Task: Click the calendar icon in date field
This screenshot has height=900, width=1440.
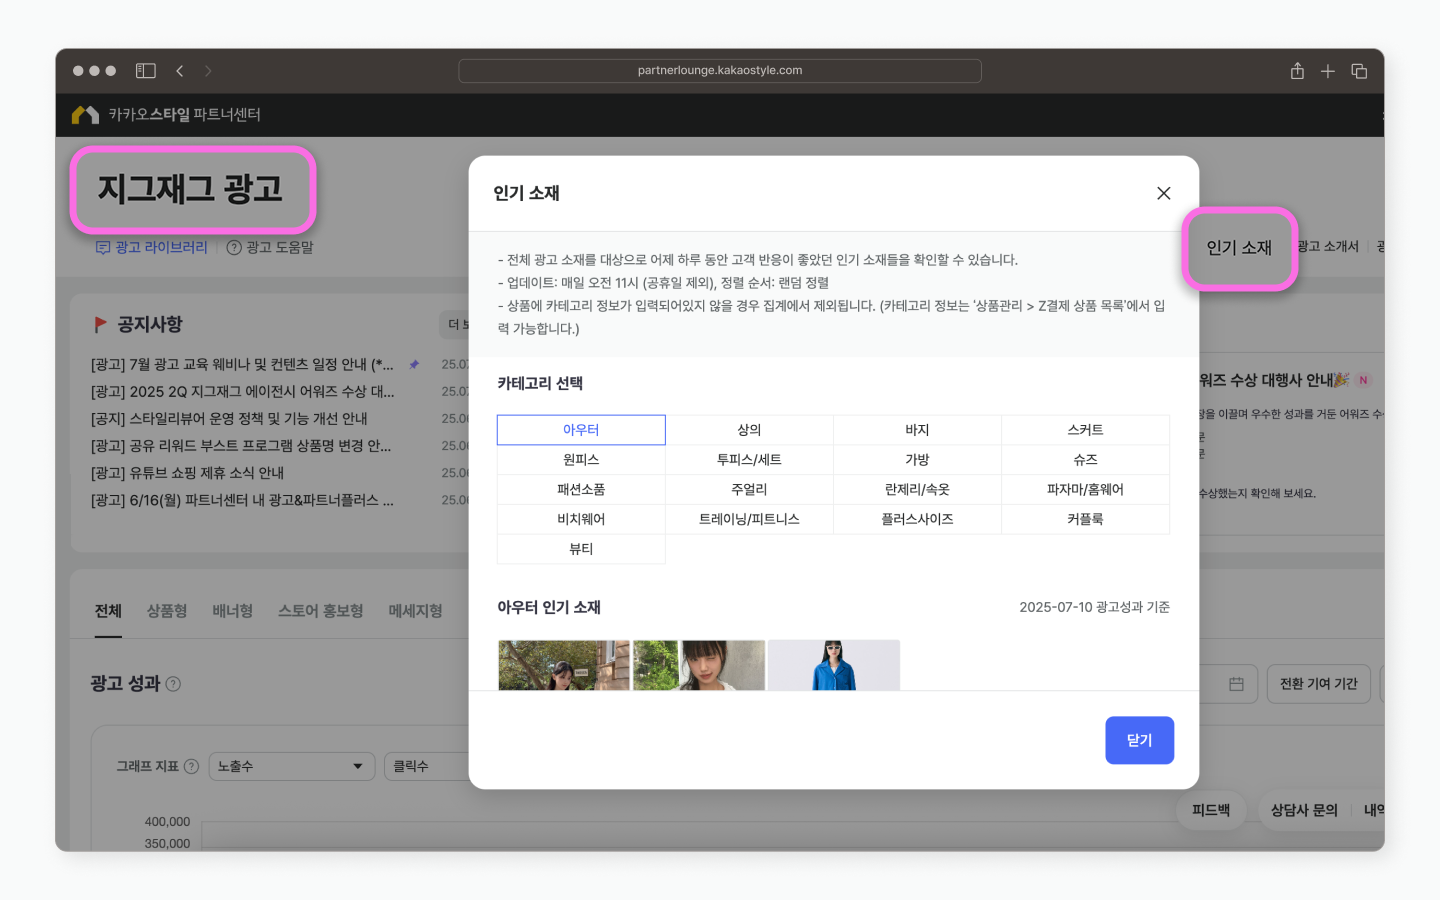Action: tap(1236, 684)
